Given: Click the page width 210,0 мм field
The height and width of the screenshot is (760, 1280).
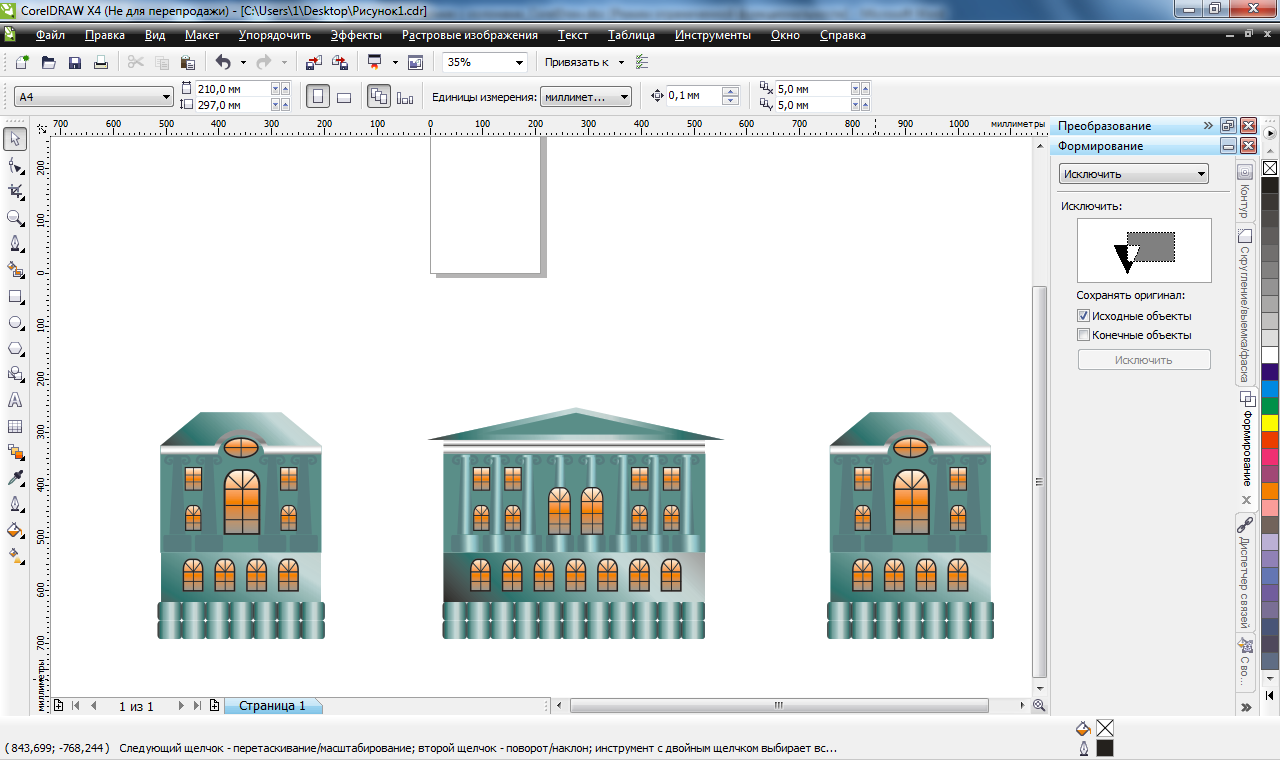Looking at the screenshot, I should 232,89.
